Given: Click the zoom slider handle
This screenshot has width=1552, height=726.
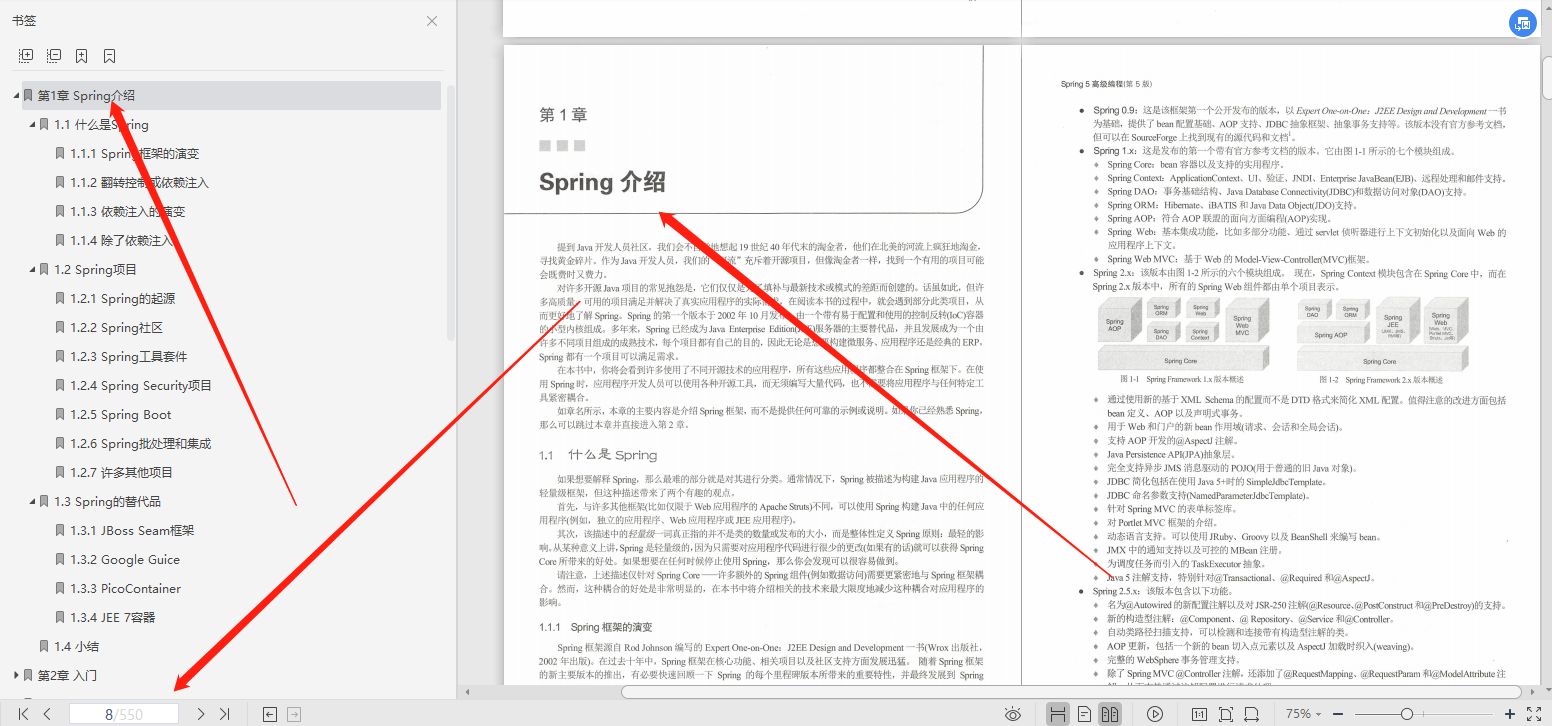Looking at the screenshot, I should [x=1407, y=714].
